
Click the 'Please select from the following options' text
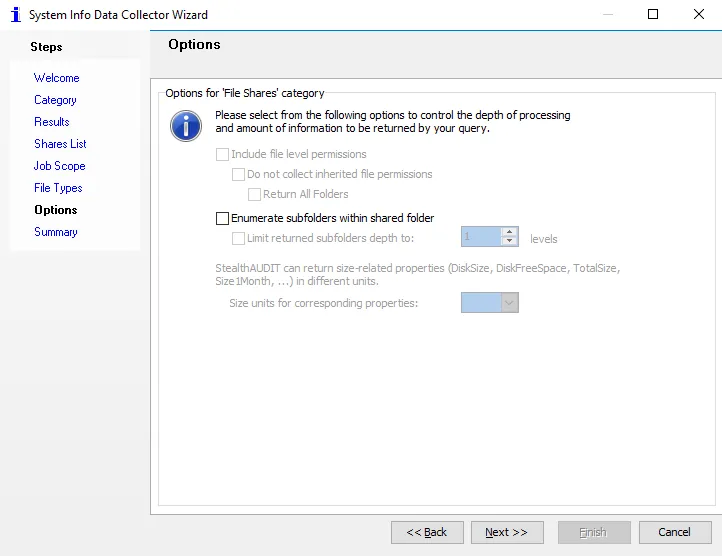pyautogui.click(x=393, y=122)
